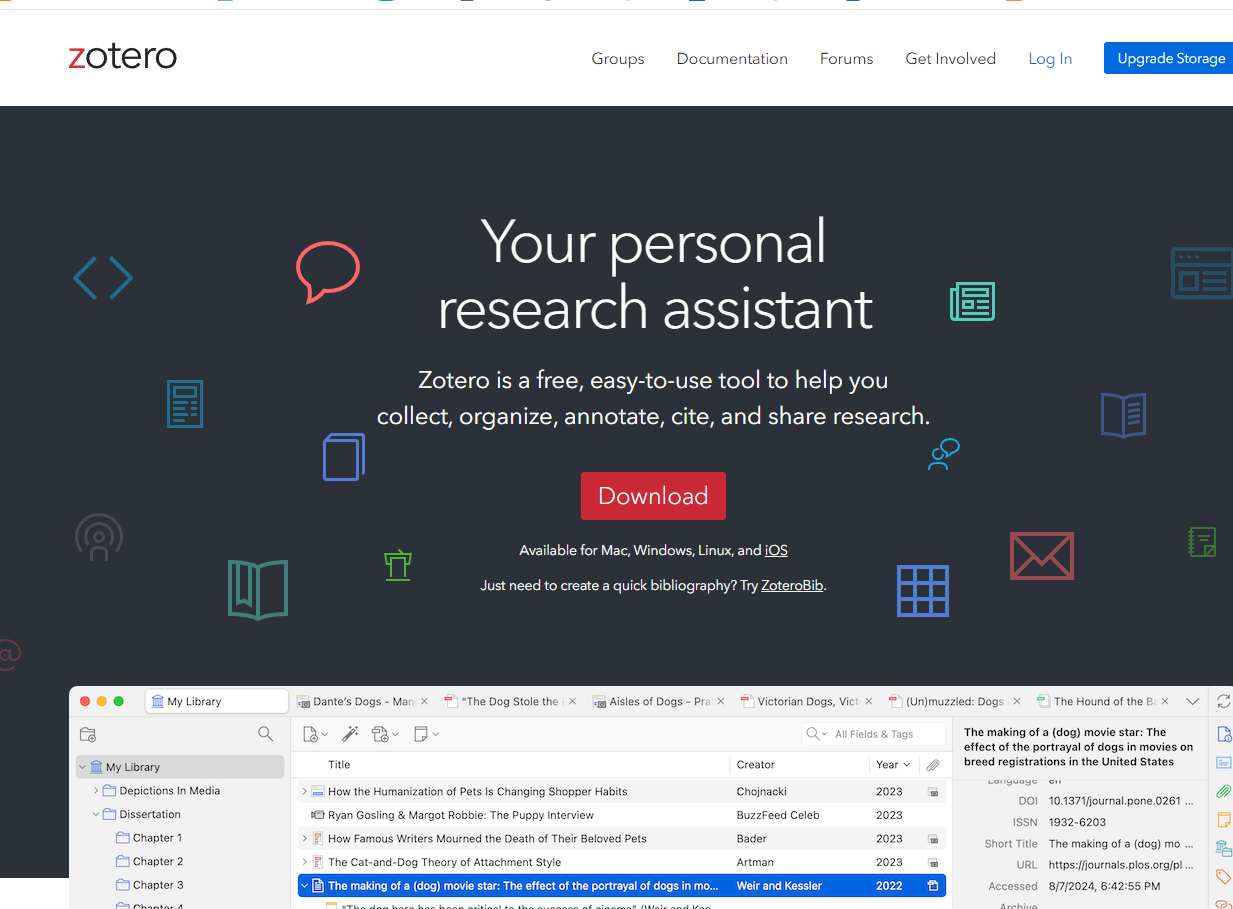The width and height of the screenshot is (1233, 909).
Task: Click PDF icon in Weir and Kessler row
Action: pos(933,886)
